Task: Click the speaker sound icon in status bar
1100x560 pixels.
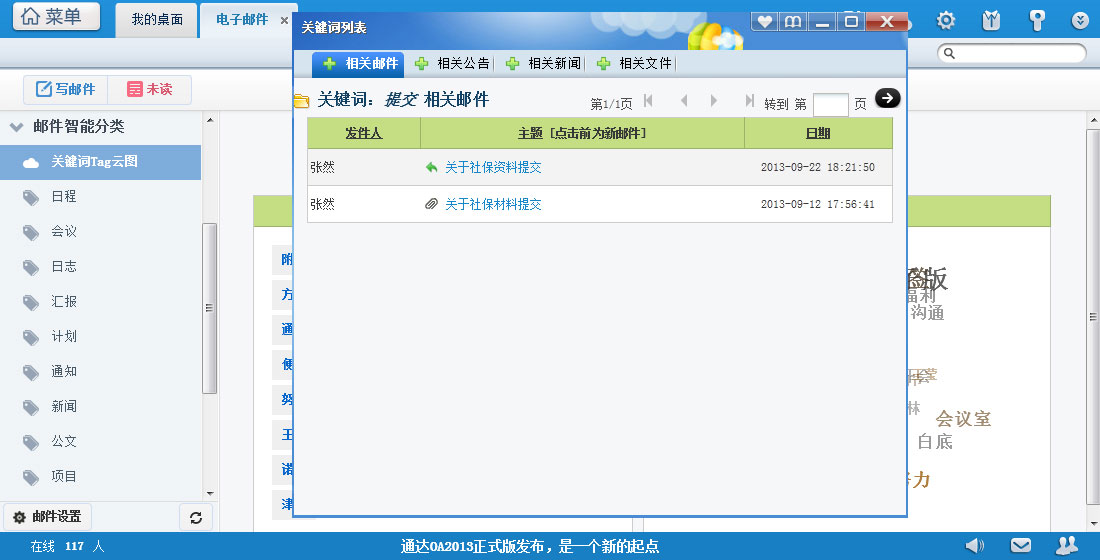Action: tap(974, 545)
